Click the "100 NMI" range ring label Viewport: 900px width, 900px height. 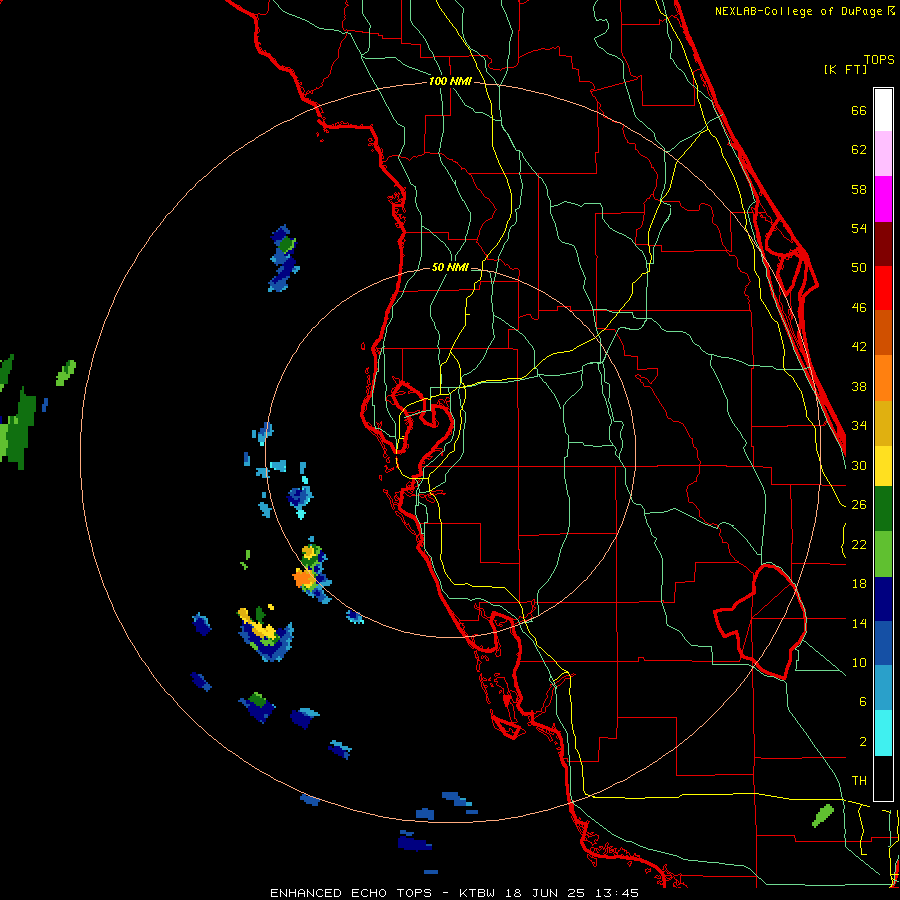450,81
